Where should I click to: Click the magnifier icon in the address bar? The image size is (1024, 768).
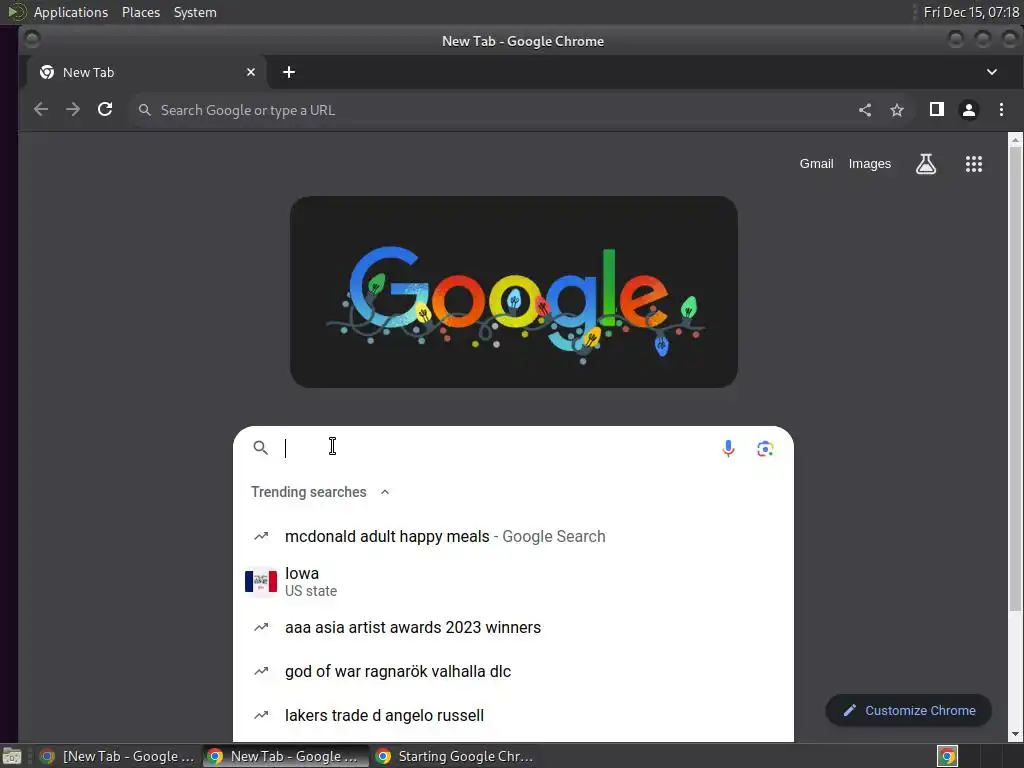pos(145,110)
